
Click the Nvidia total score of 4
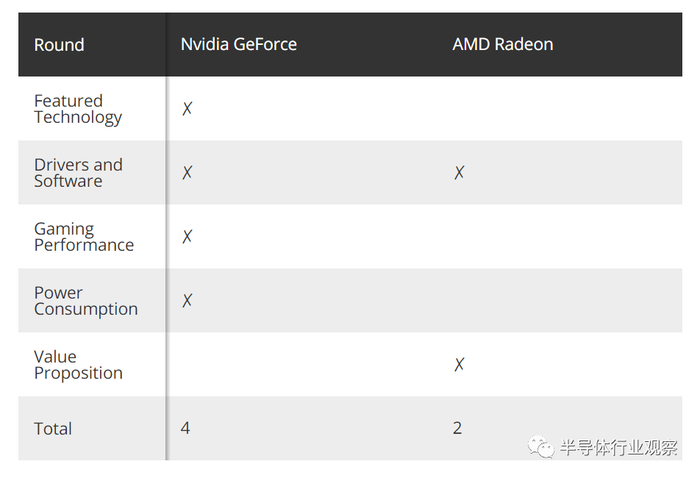coord(186,428)
